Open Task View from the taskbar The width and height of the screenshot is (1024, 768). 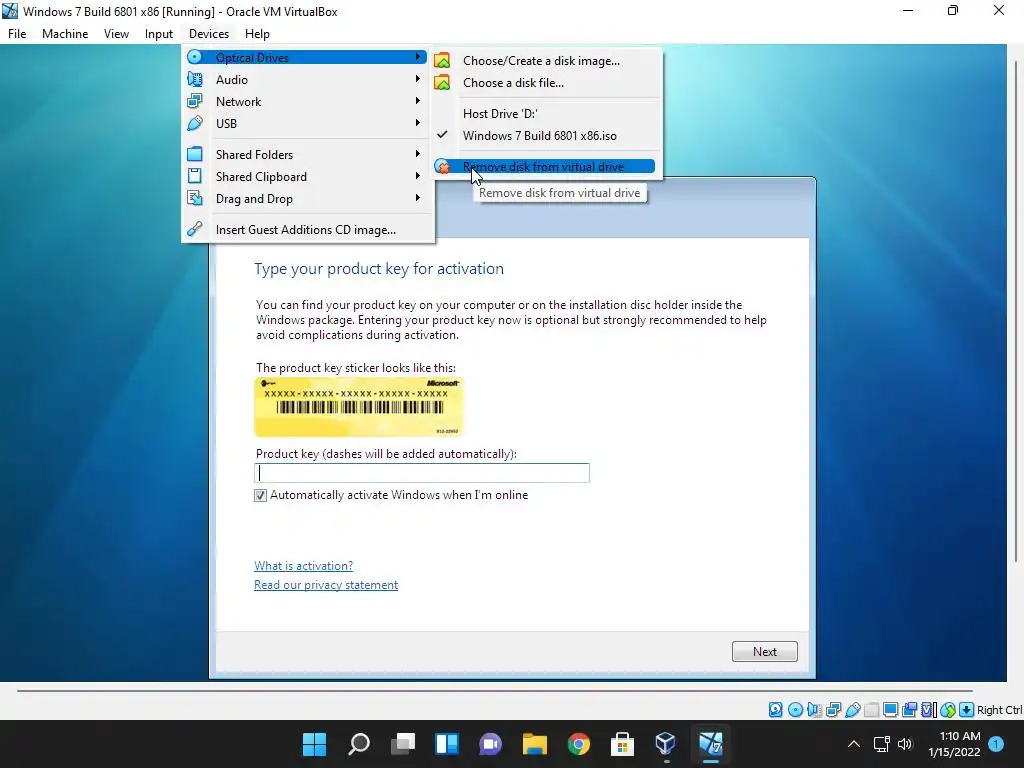[x=403, y=744]
